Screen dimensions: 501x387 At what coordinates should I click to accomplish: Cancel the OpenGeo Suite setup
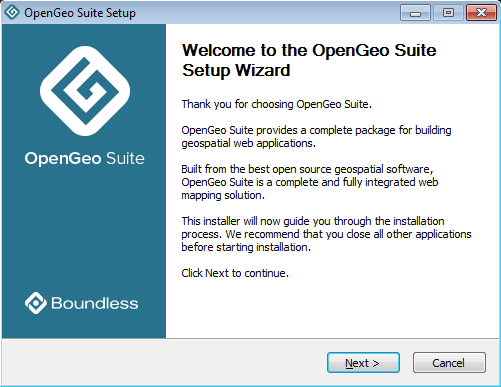point(449,363)
